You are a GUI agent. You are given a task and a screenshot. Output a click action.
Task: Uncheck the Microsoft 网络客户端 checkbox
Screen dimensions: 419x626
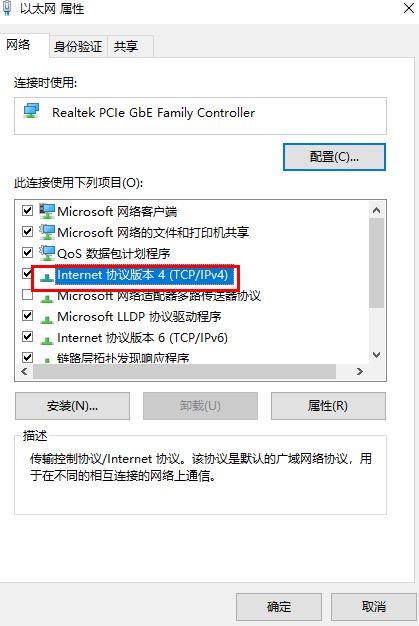point(27,210)
